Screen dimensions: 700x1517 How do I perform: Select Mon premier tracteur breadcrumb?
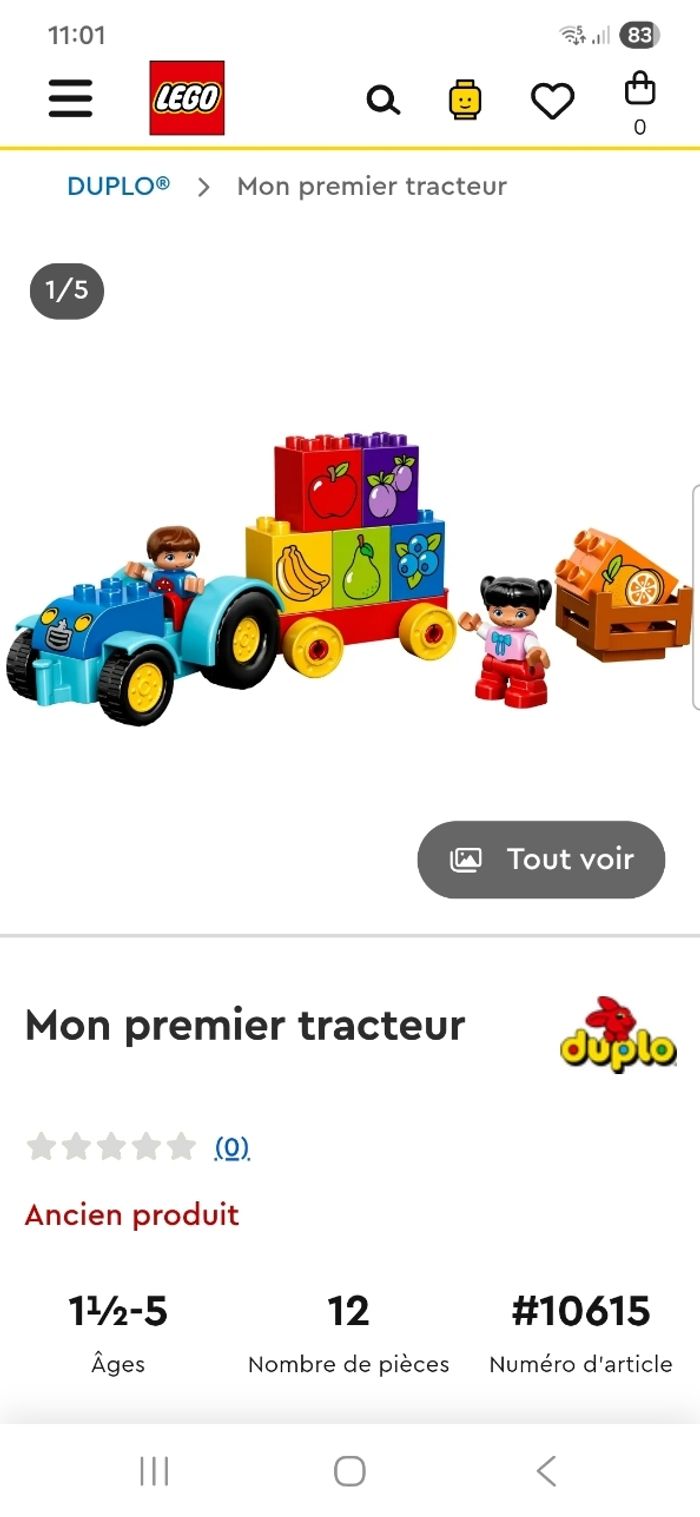coord(372,186)
